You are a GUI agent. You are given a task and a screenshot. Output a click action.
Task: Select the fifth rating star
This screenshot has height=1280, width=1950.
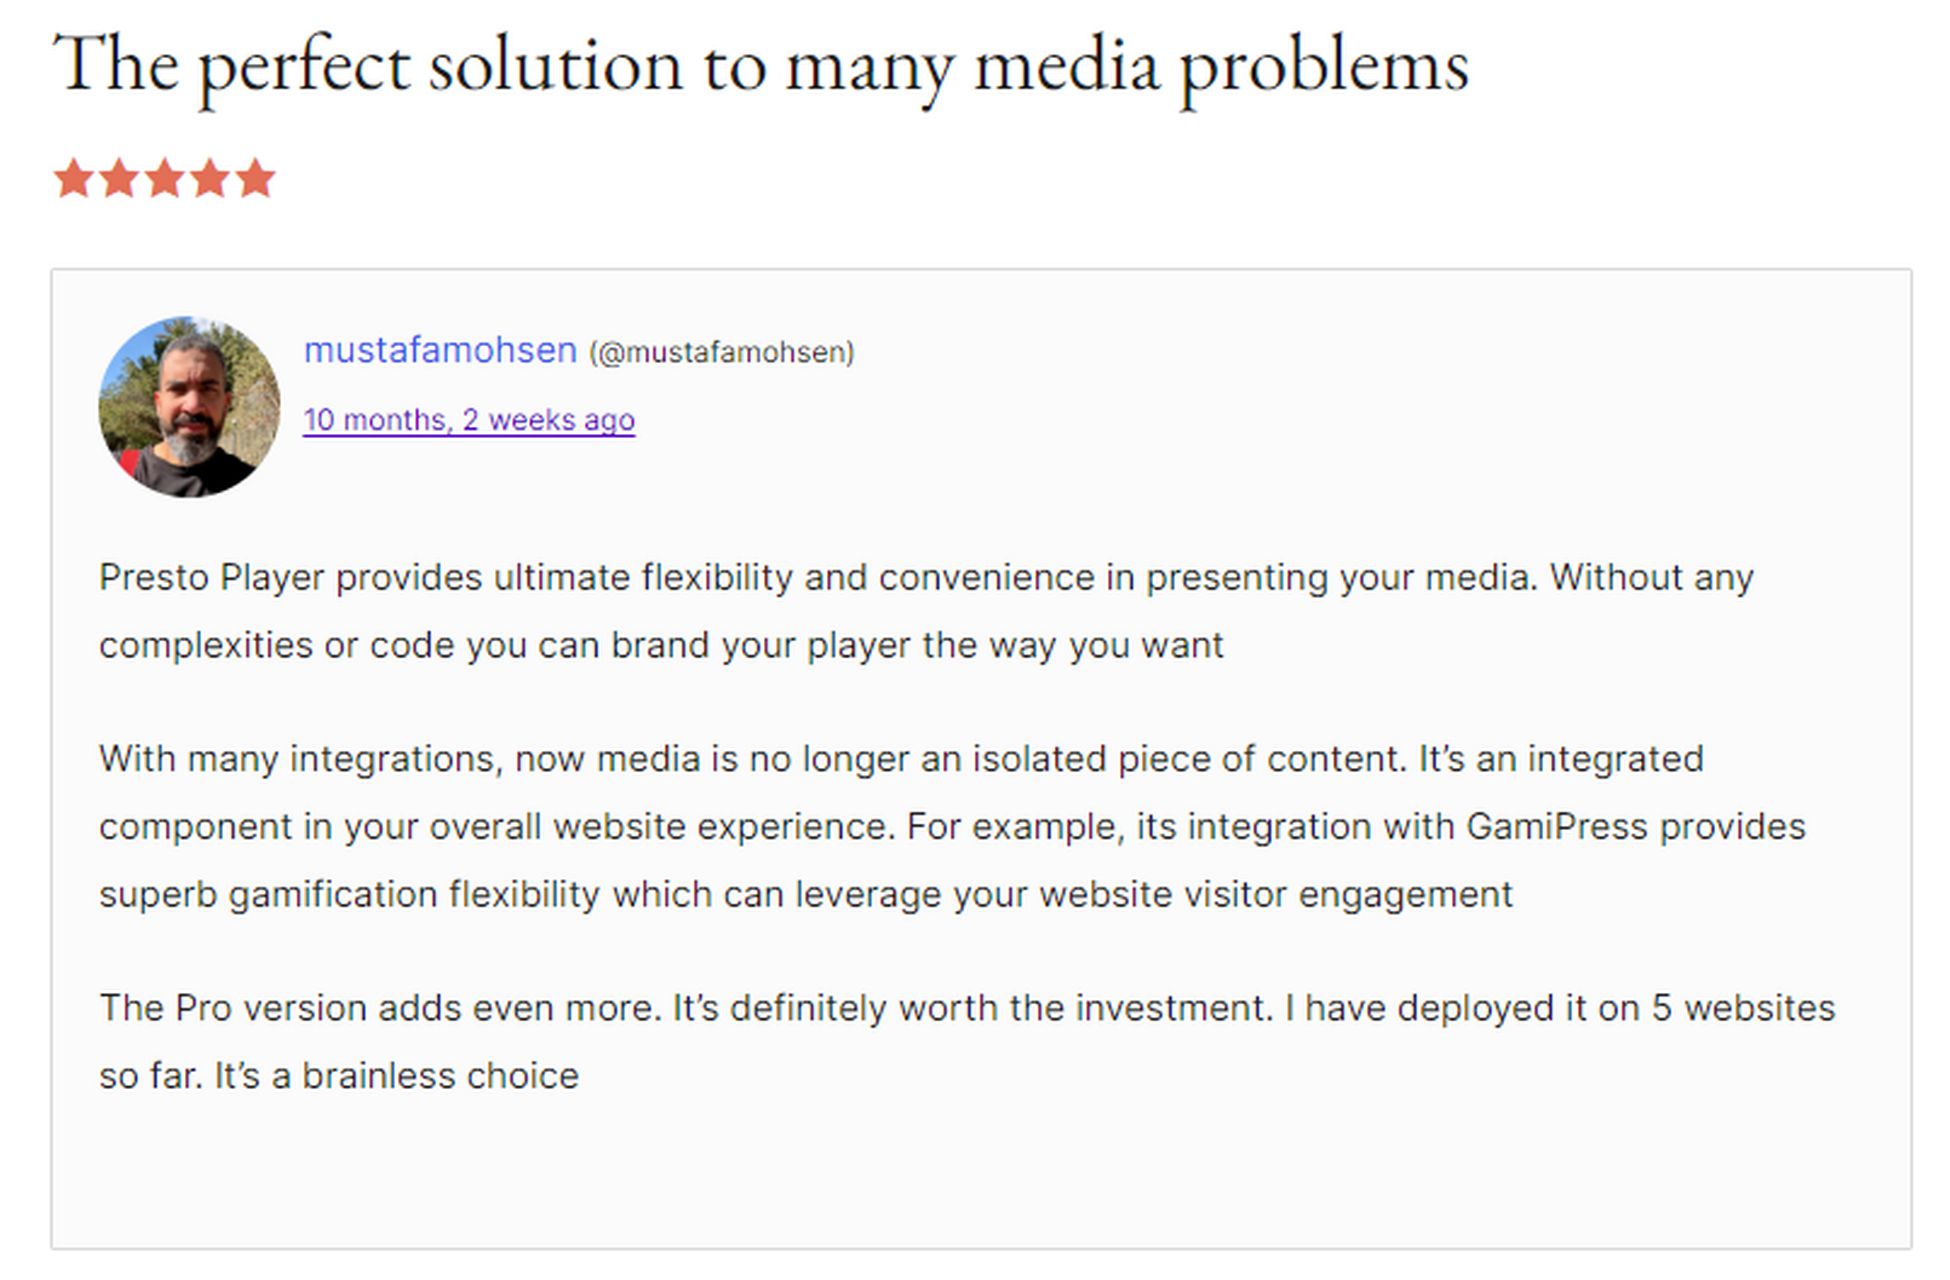(x=256, y=178)
